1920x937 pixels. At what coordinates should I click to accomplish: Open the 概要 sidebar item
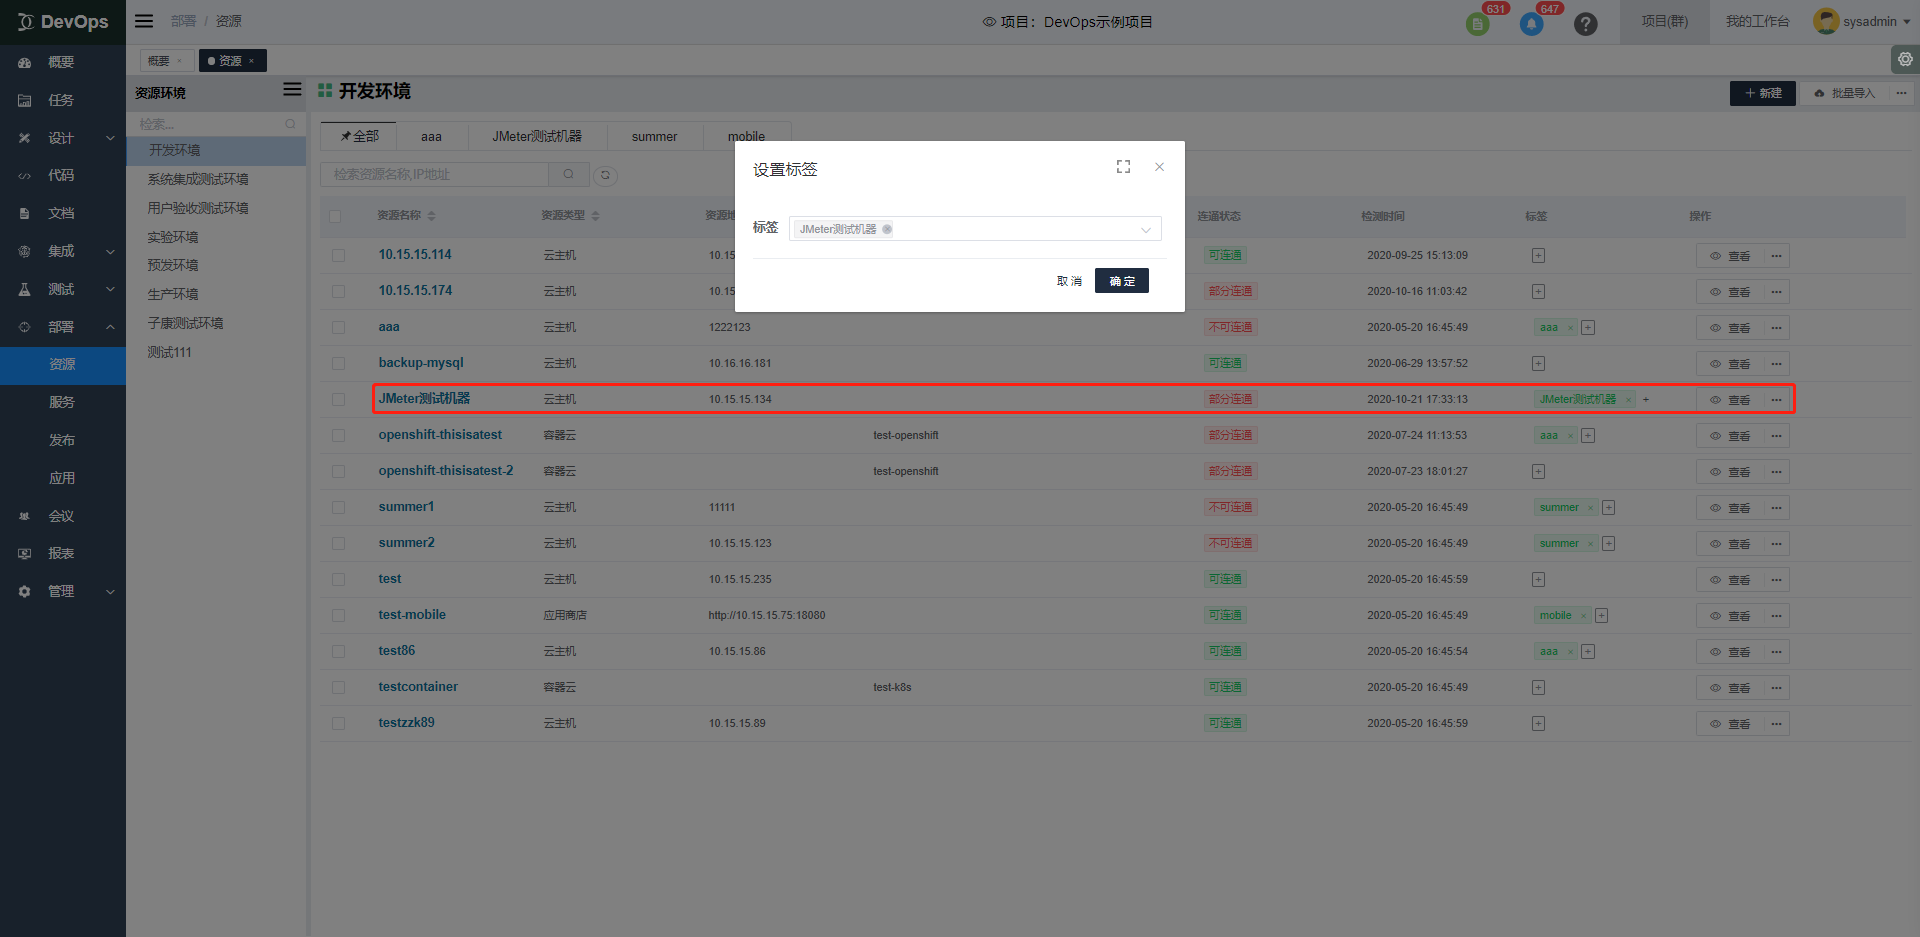click(x=63, y=62)
